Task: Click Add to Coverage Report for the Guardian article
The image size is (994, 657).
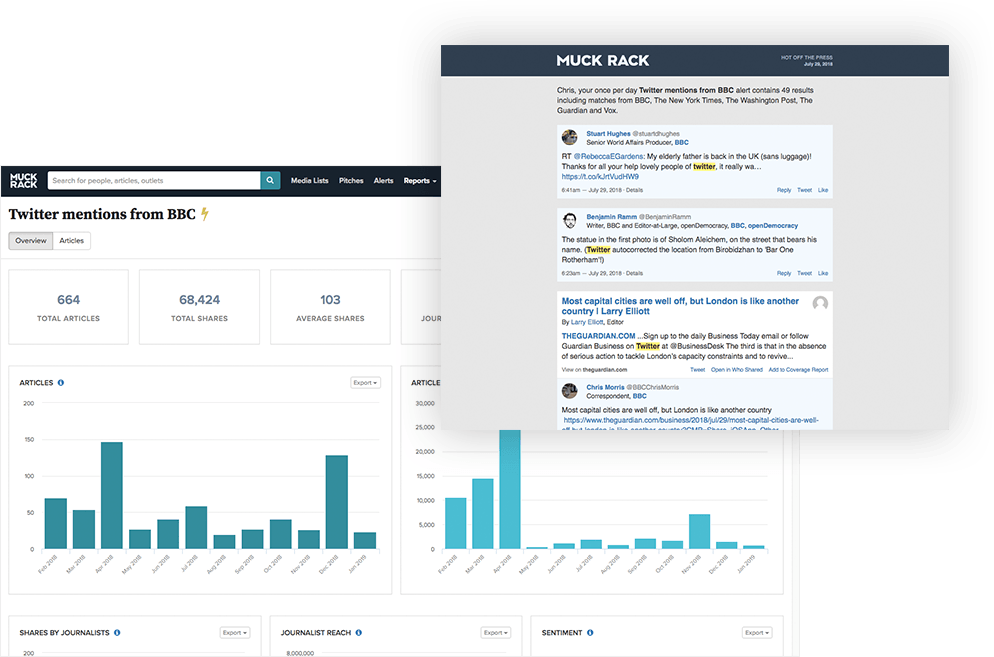Action: click(x=797, y=369)
